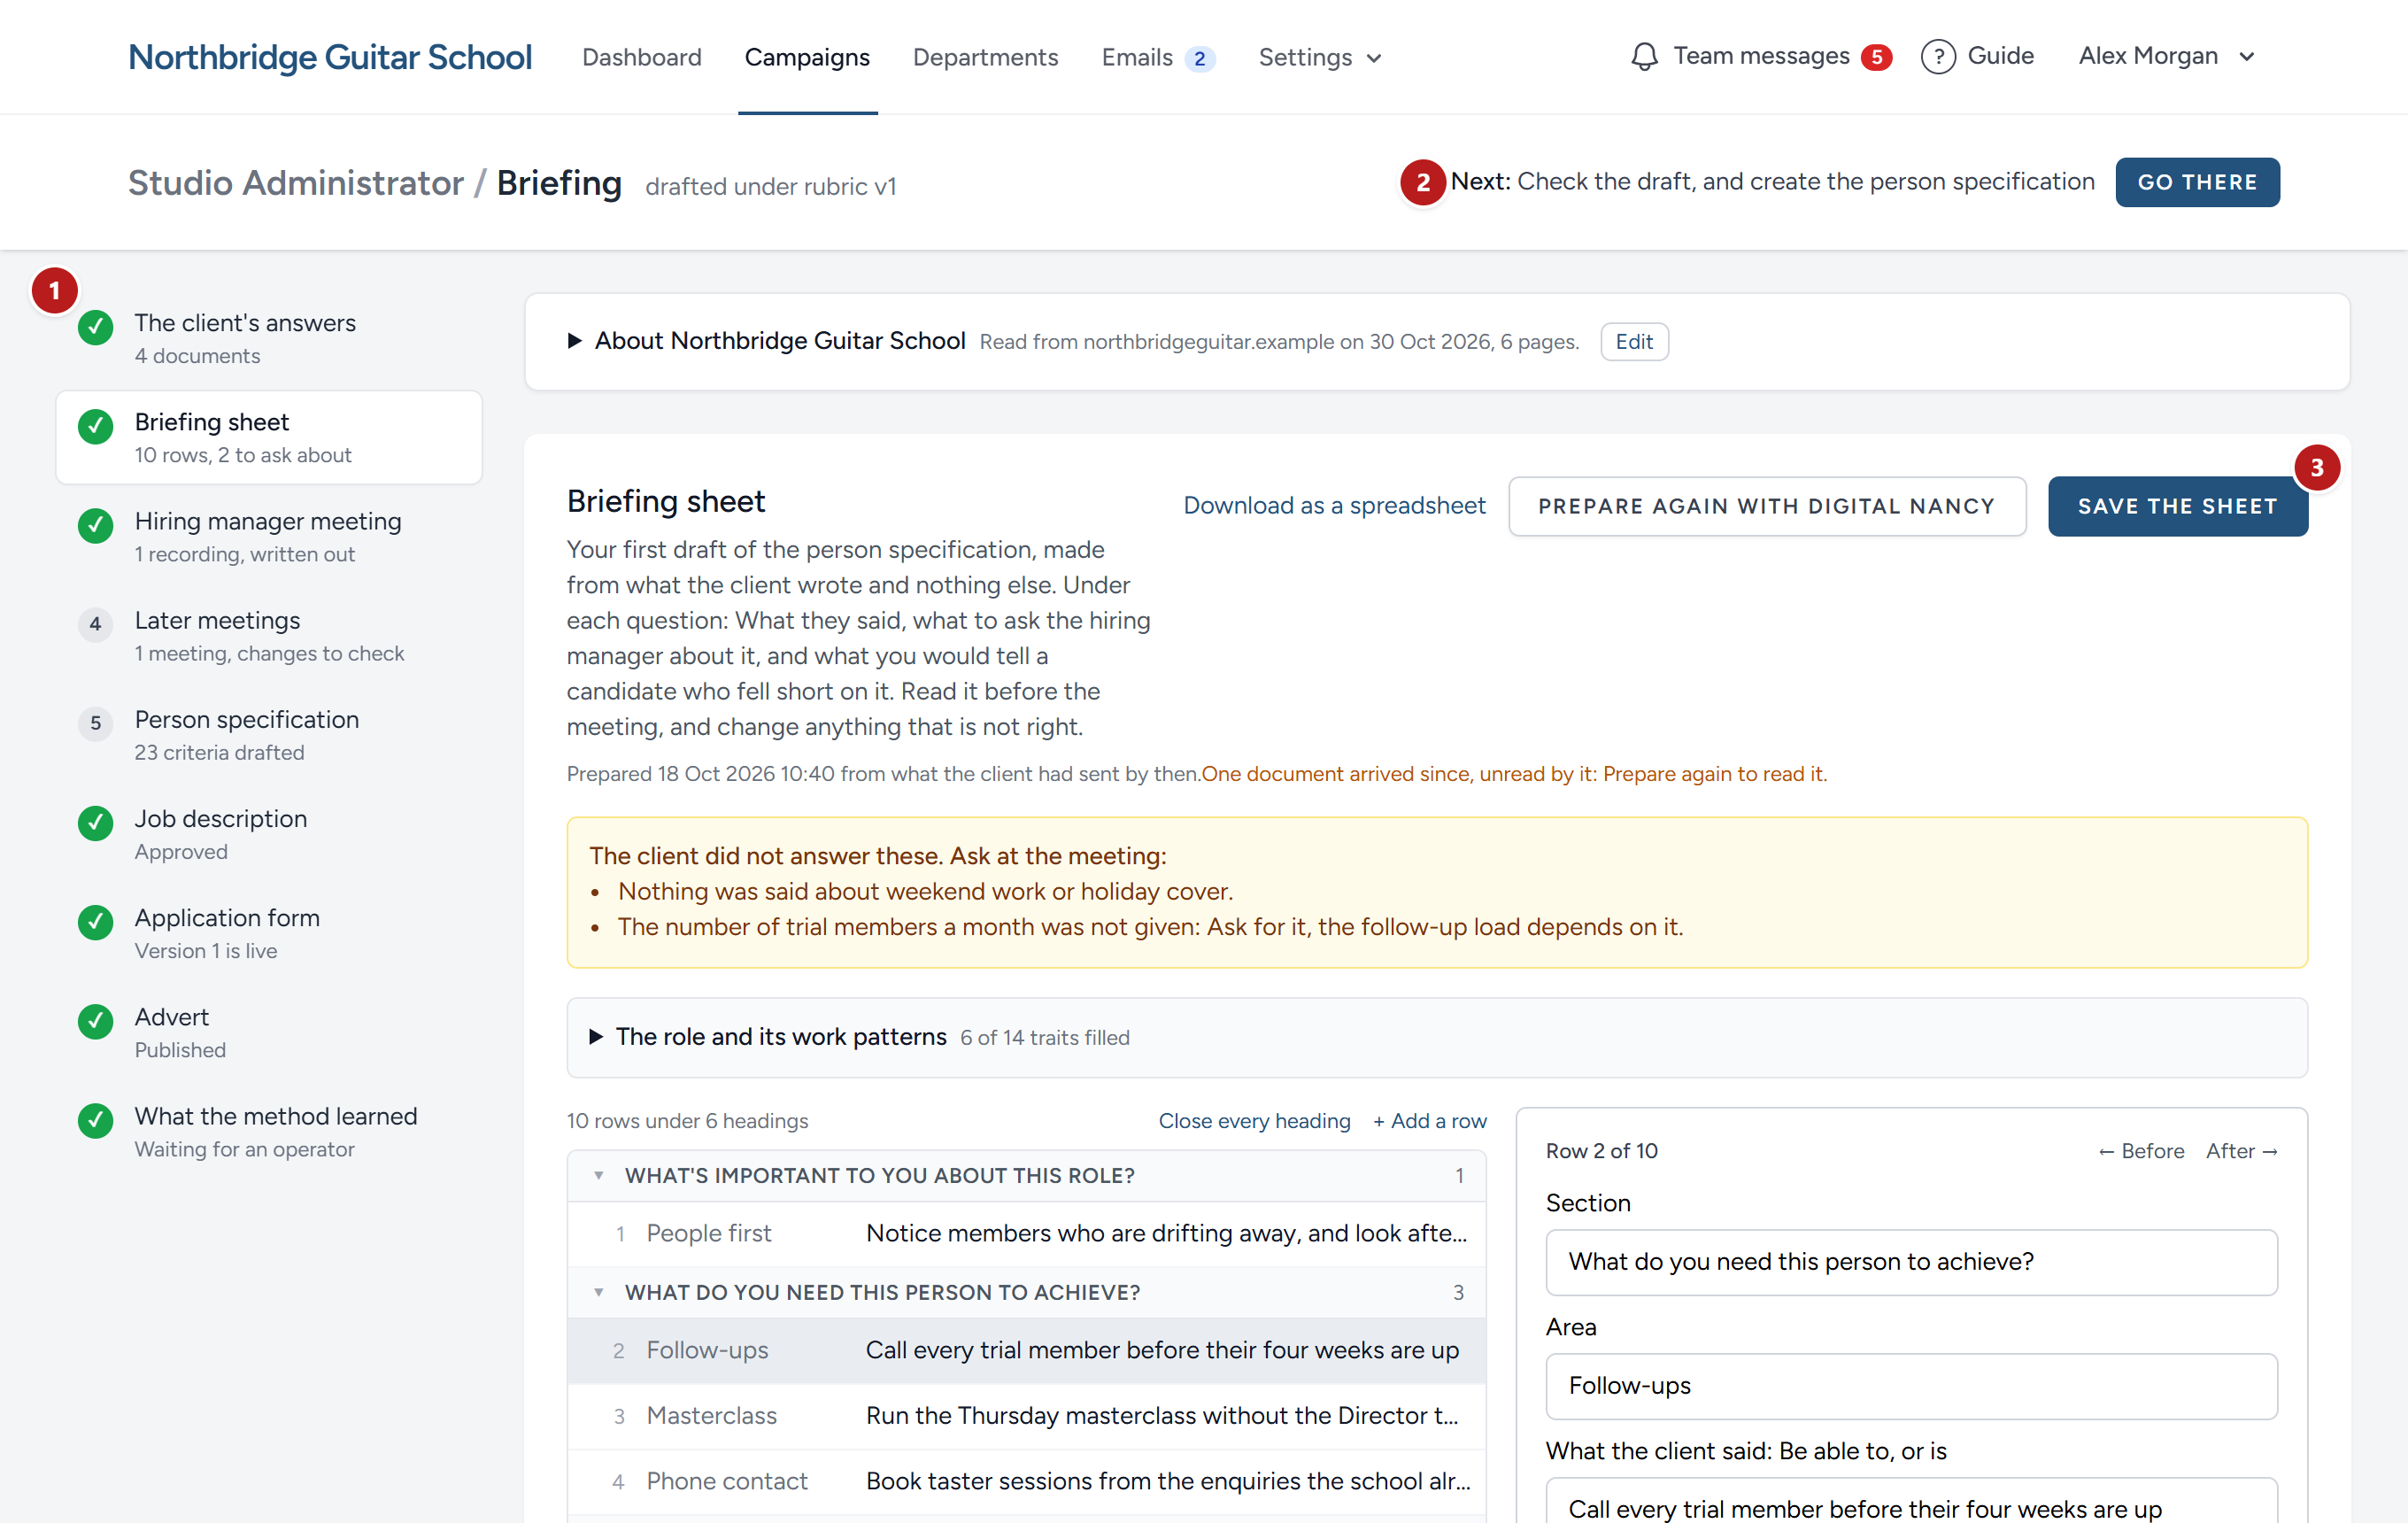This screenshot has height=1523, width=2408.
Task: Click + Add a row
Action: (1430, 1120)
